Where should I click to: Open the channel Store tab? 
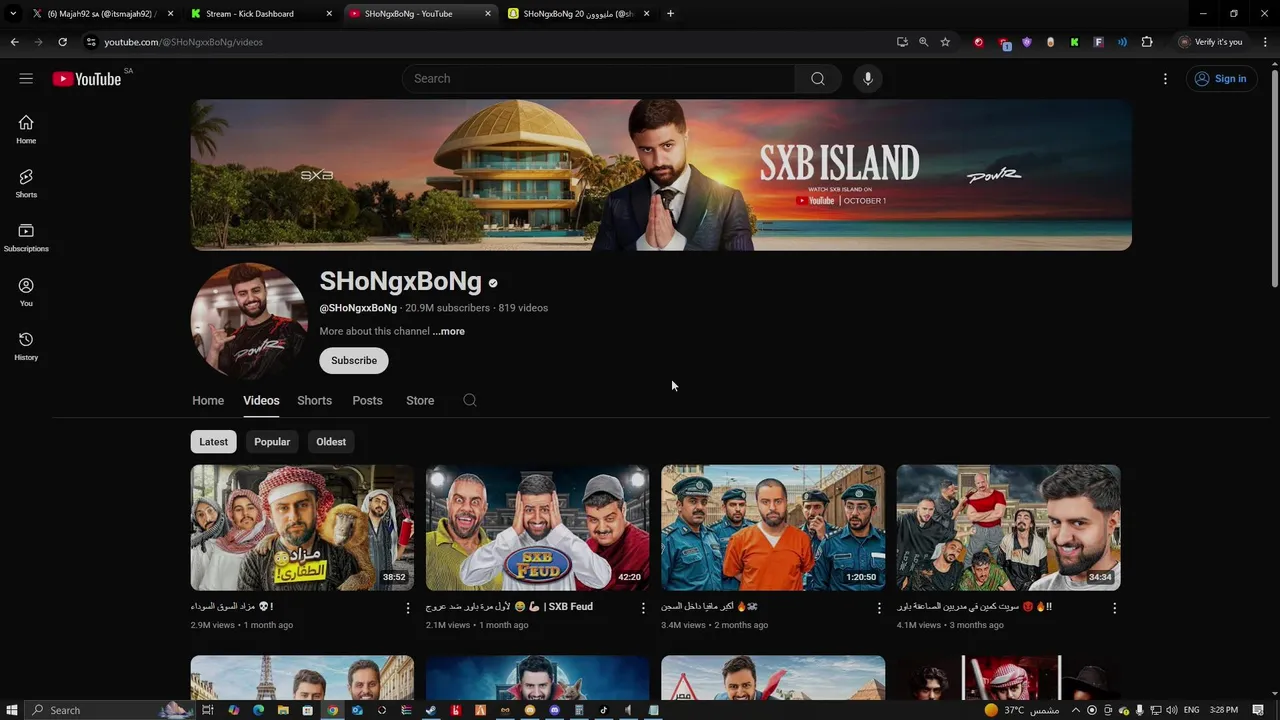tap(420, 400)
